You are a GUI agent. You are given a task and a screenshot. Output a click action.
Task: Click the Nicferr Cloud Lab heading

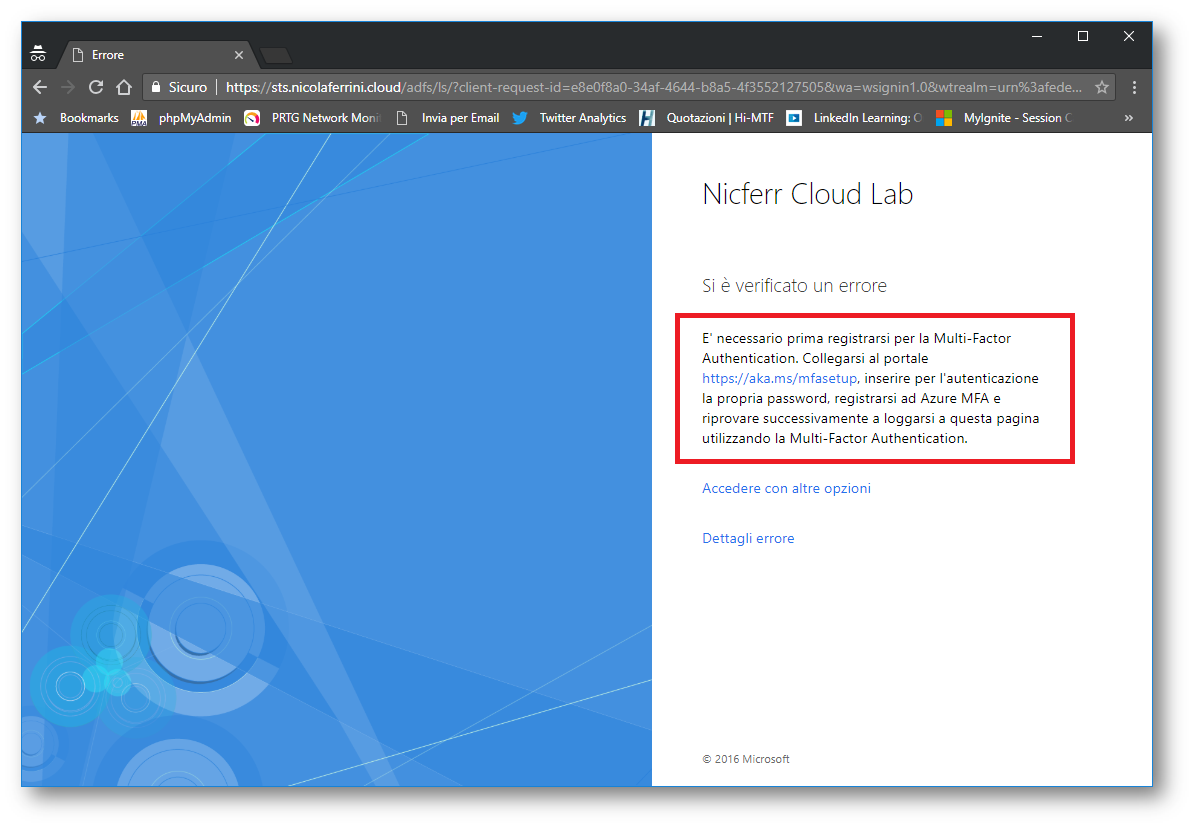pyautogui.click(x=807, y=194)
